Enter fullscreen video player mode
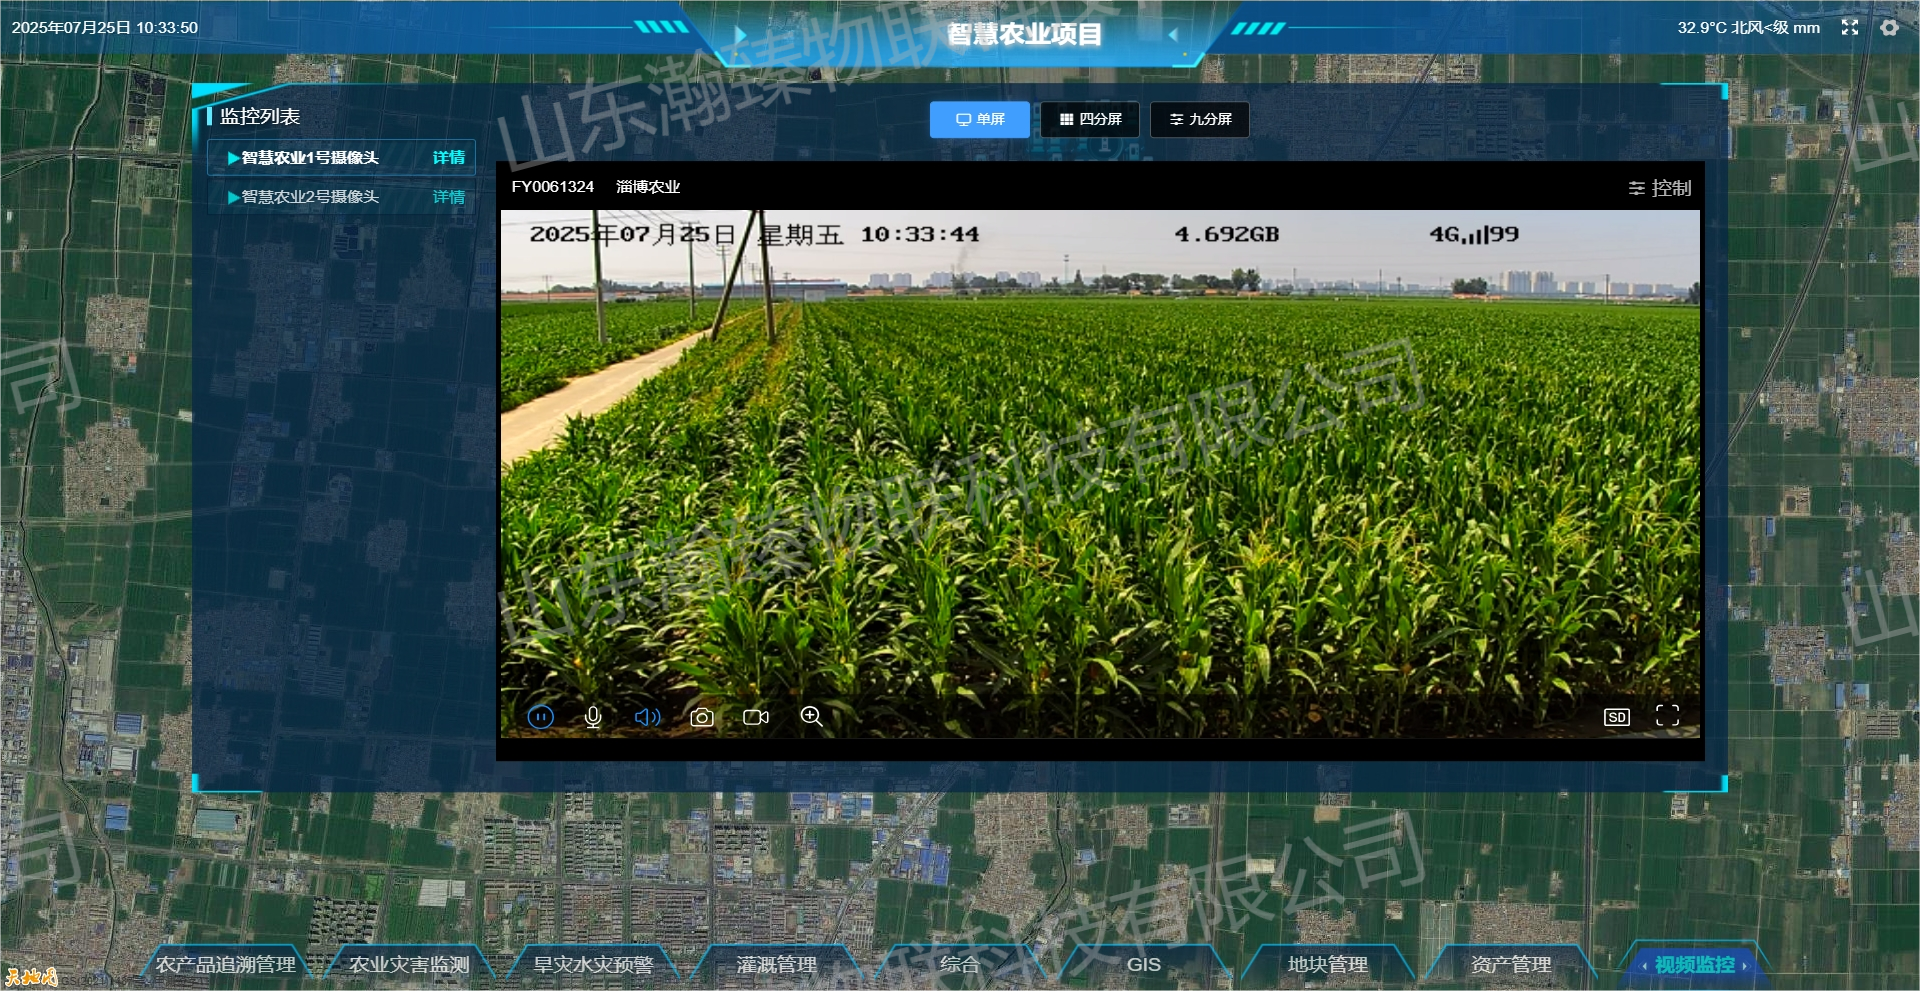1920x991 pixels. 1667,716
